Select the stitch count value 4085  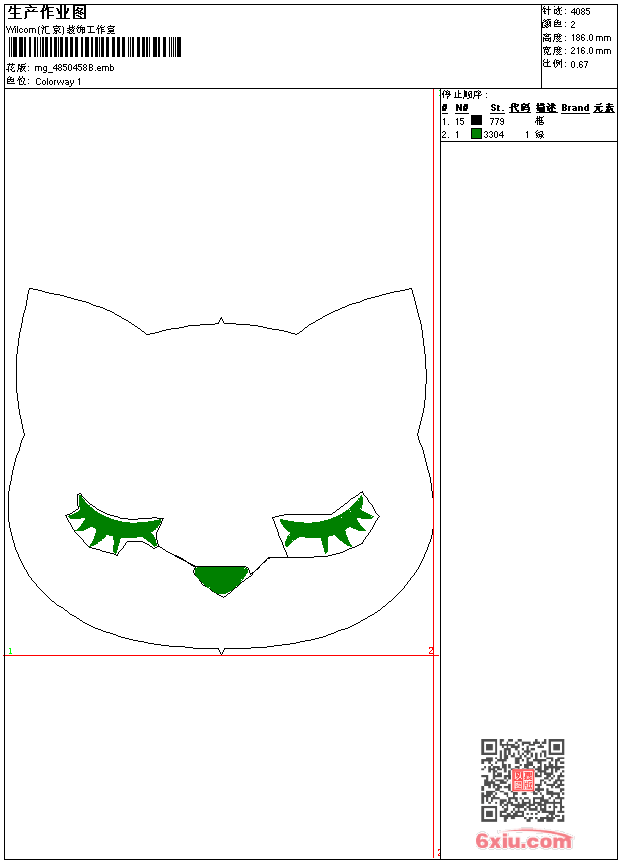click(580, 12)
